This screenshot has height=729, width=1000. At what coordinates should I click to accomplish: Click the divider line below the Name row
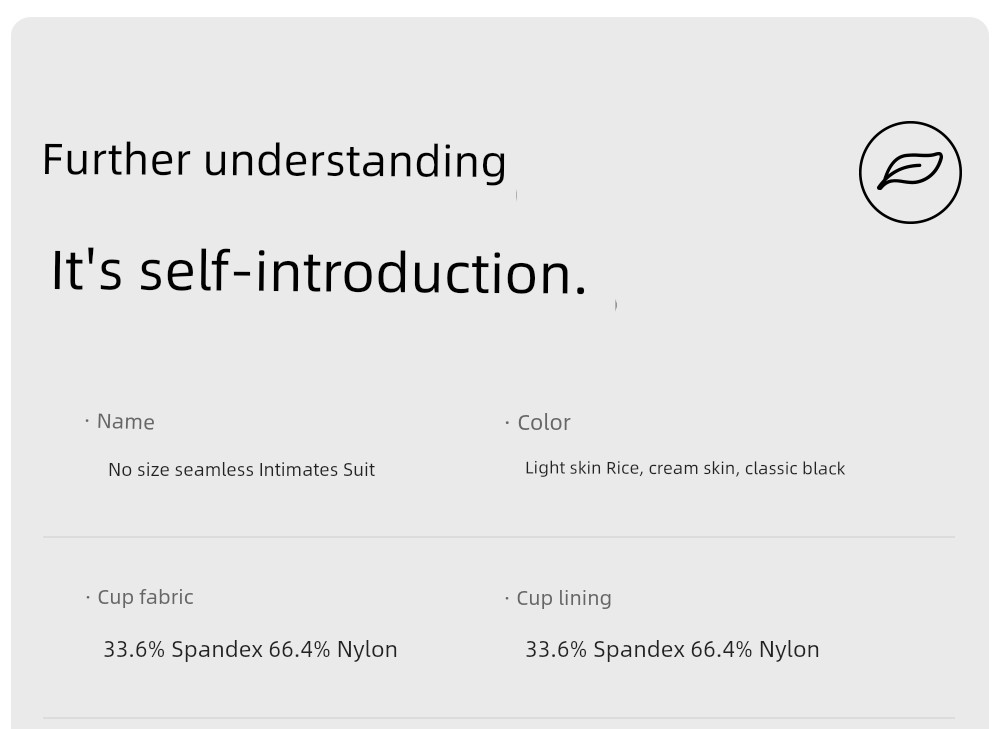click(499, 537)
